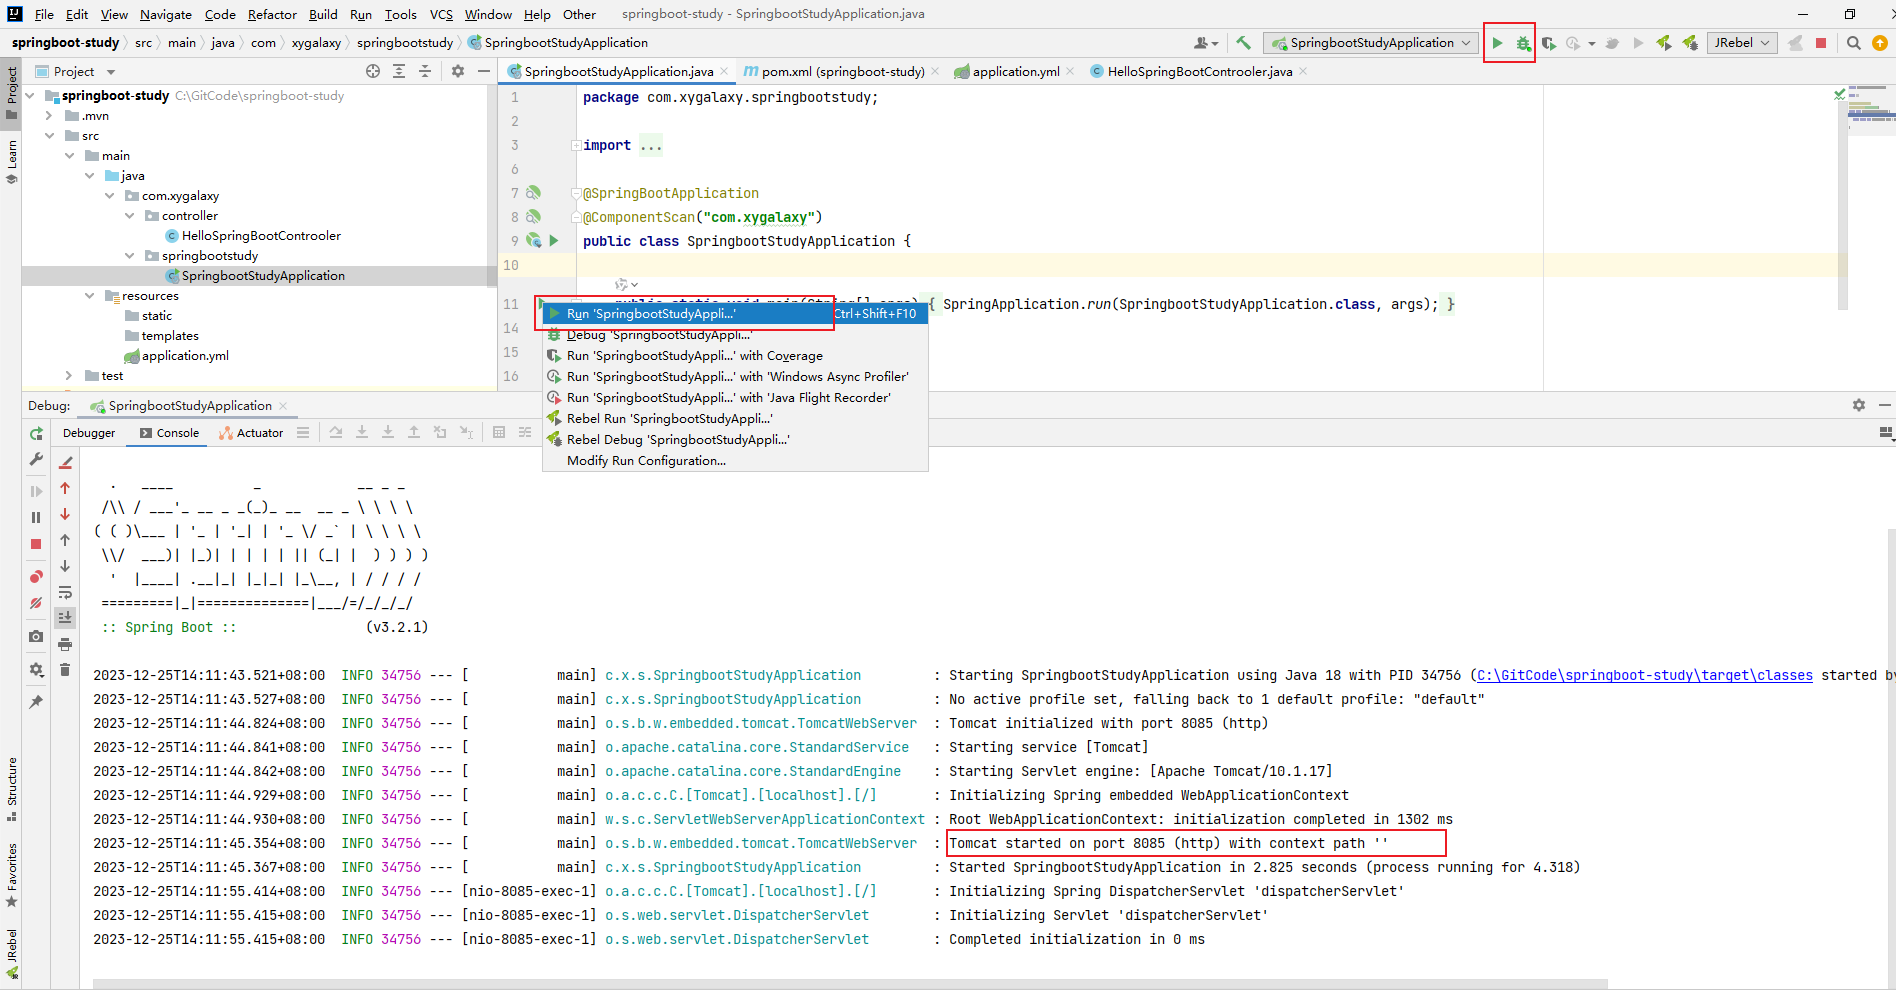1896x990 pixels.
Task: Clear console output with trash icon
Action: pos(65,670)
